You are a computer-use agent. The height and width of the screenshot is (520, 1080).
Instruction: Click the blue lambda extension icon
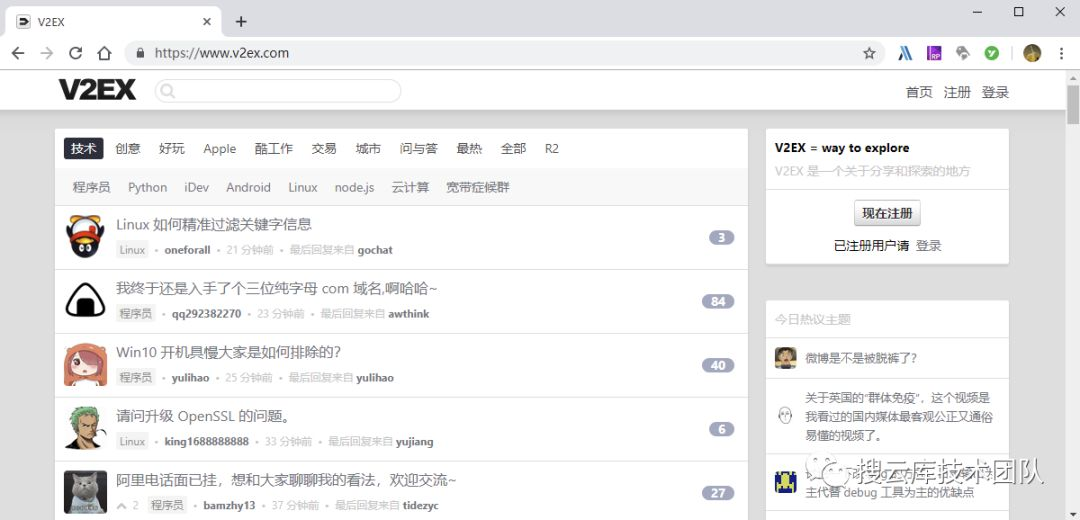tap(905, 53)
